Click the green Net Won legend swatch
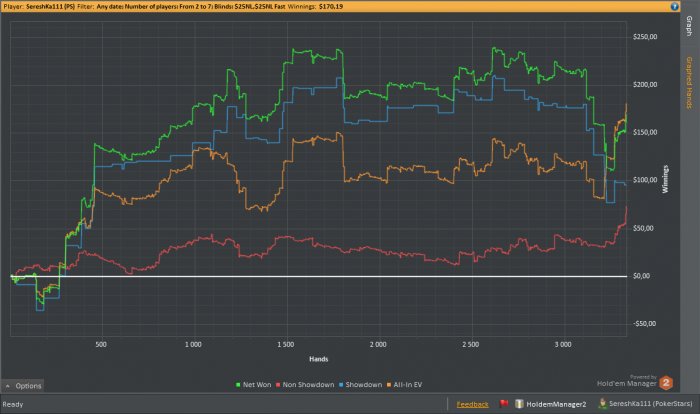The width and height of the screenshot is (700, 414). (238, 385)
